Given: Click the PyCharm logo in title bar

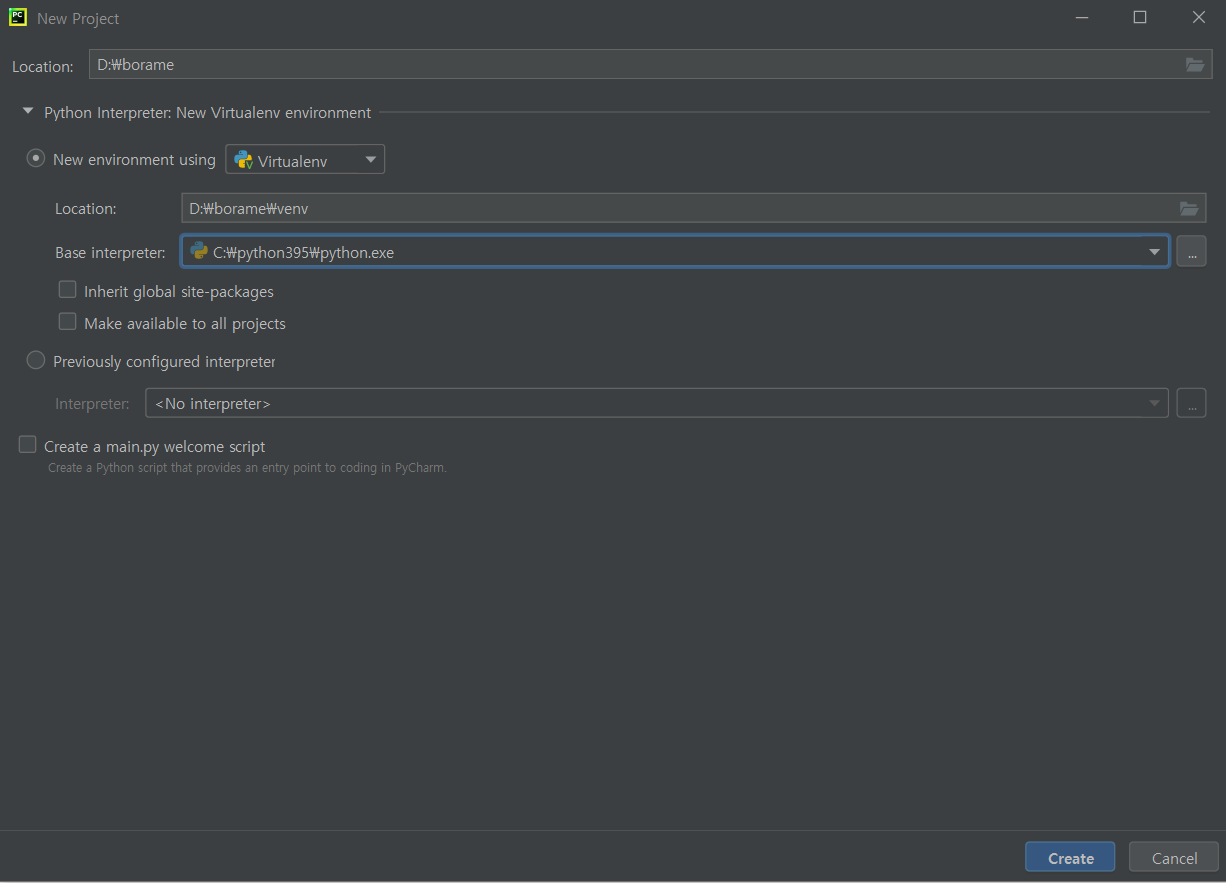Looking at the screenshot, I should click(x=17, y=17).
